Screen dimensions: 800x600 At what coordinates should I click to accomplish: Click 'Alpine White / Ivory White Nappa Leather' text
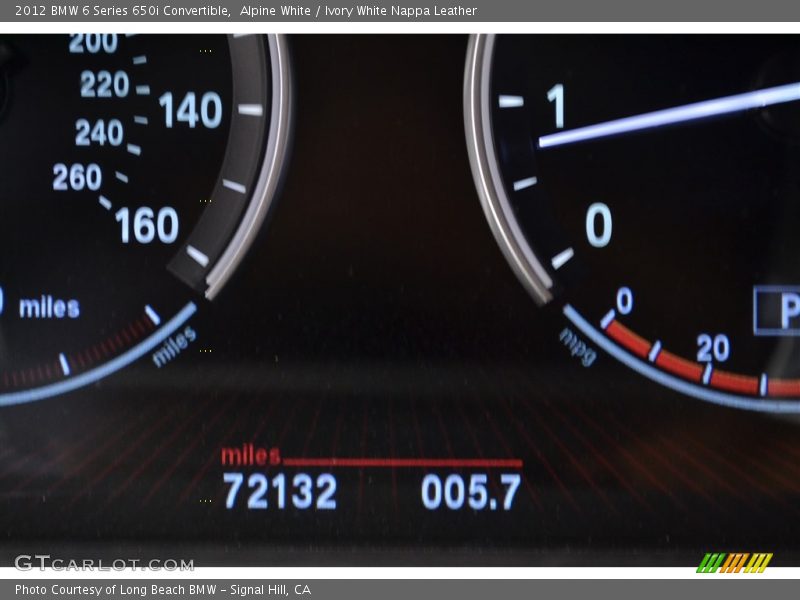(x=358, y=11)
